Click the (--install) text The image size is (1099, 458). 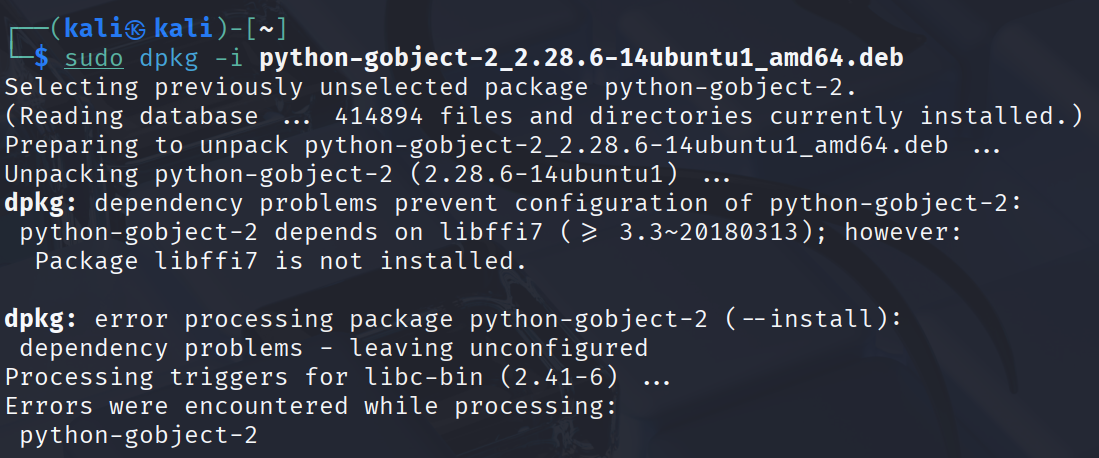pos(812,320)
